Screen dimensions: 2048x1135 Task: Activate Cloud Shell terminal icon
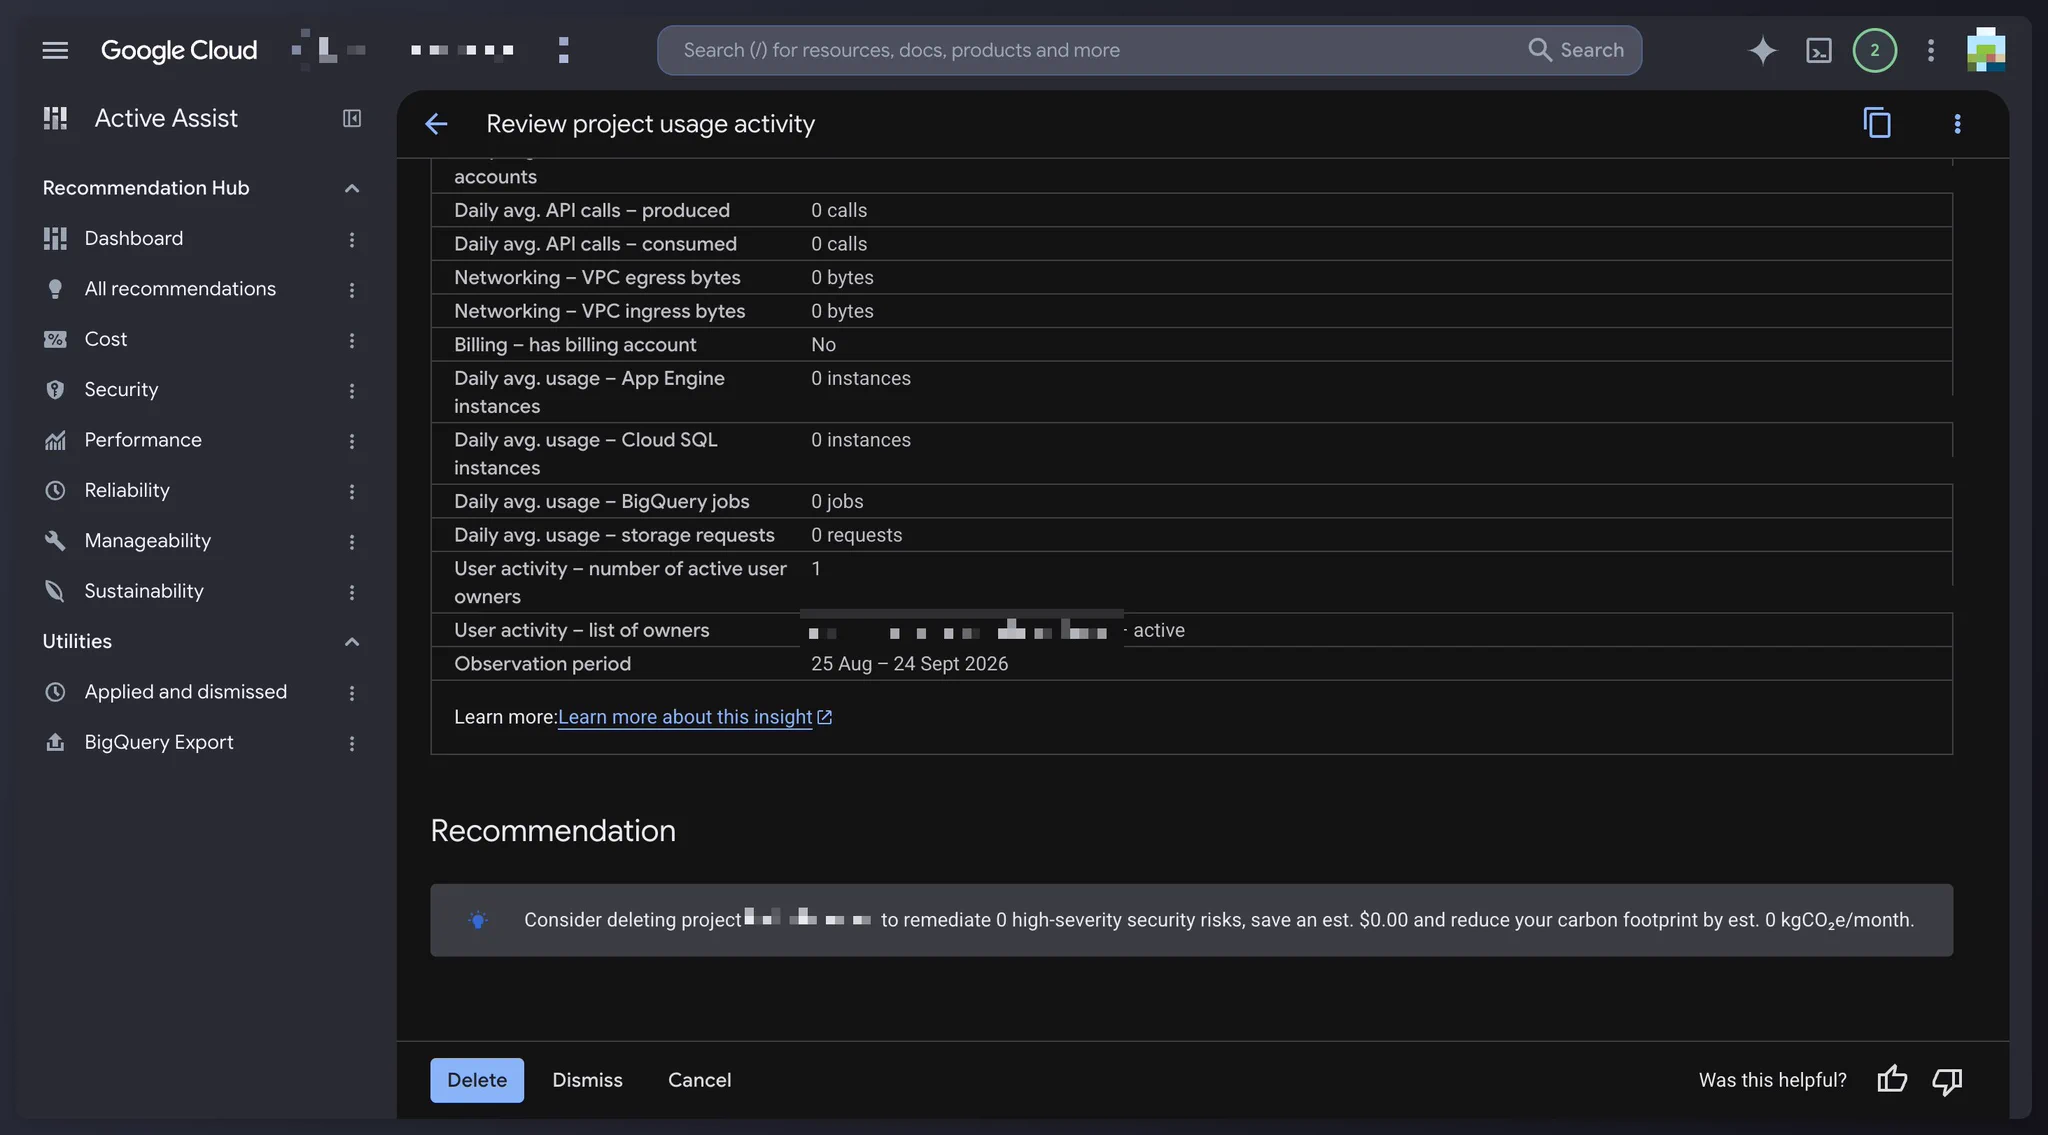point(1818,50)
